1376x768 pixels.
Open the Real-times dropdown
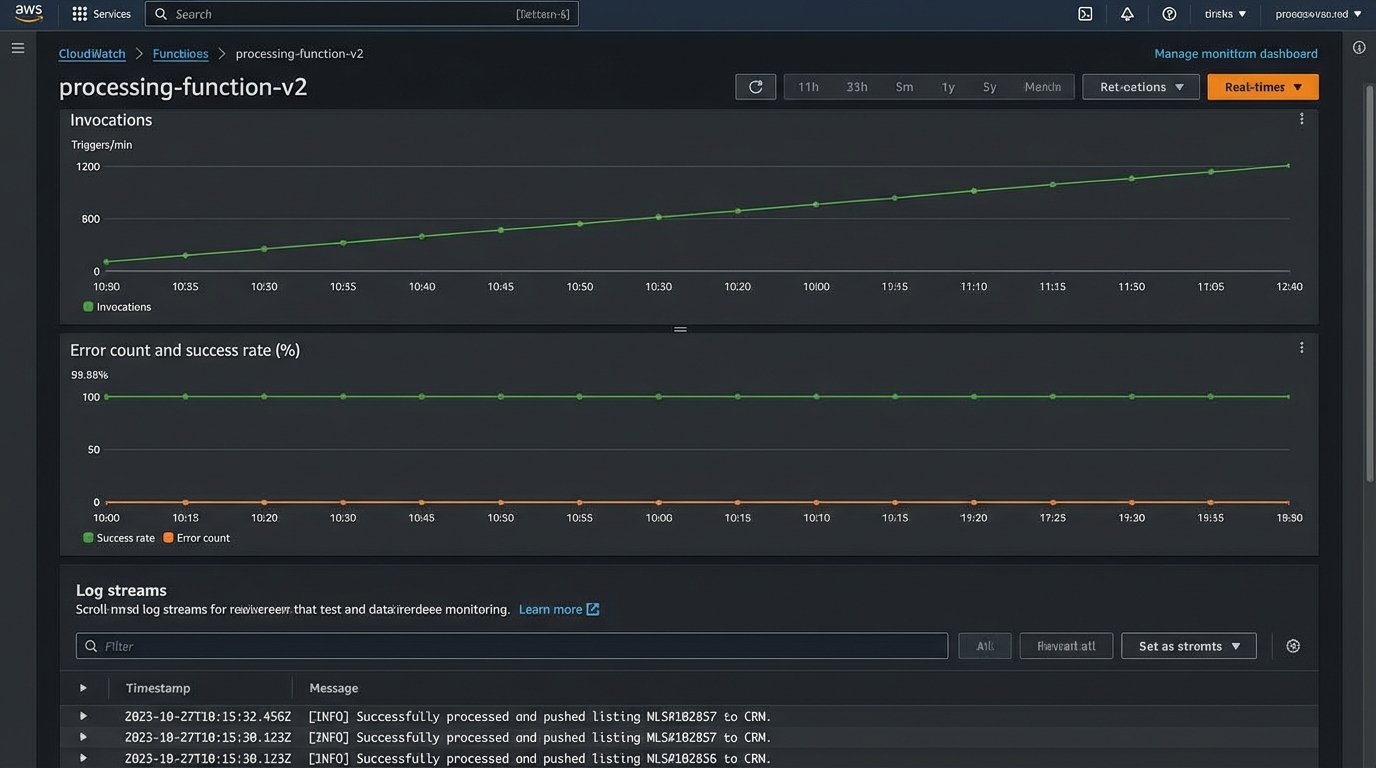click(x=1262, y=87)
